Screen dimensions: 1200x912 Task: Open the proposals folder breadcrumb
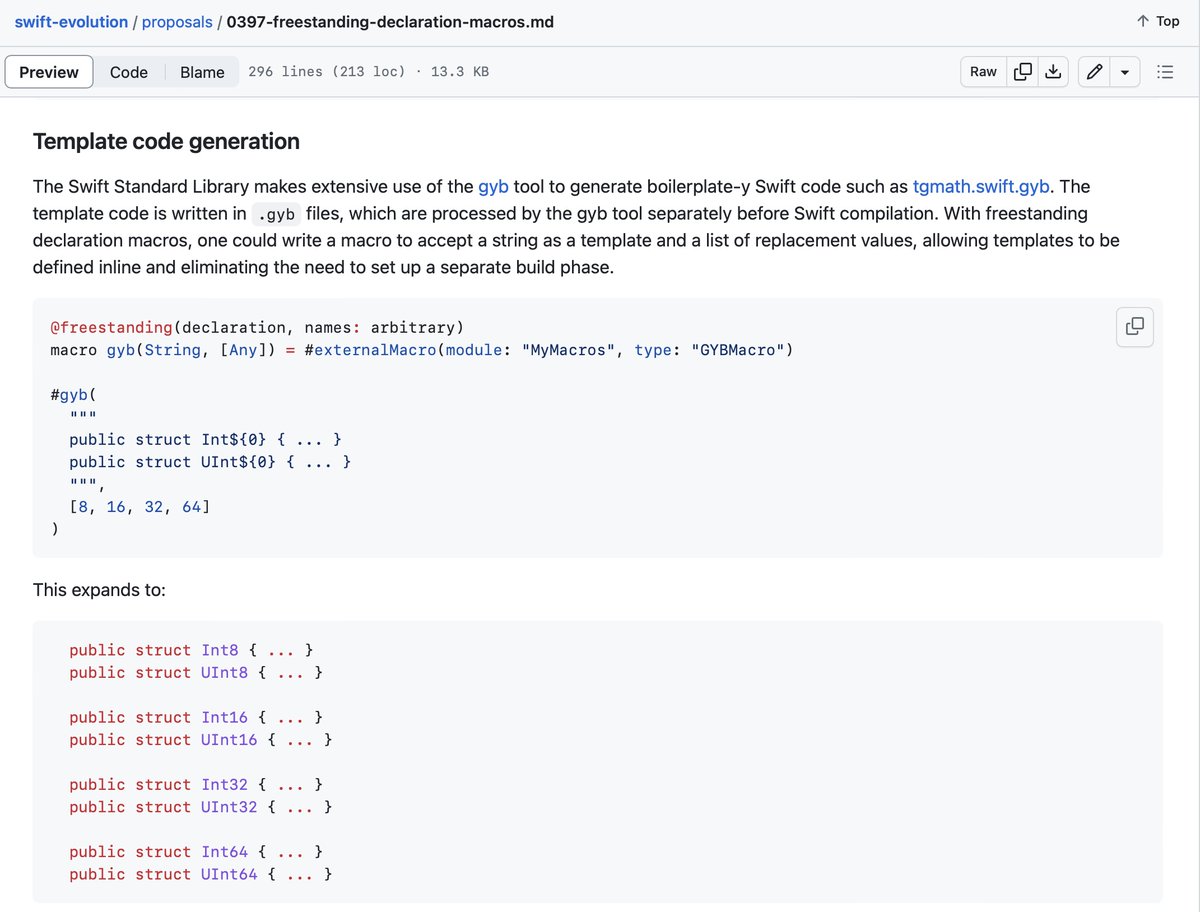click(177, 21)
